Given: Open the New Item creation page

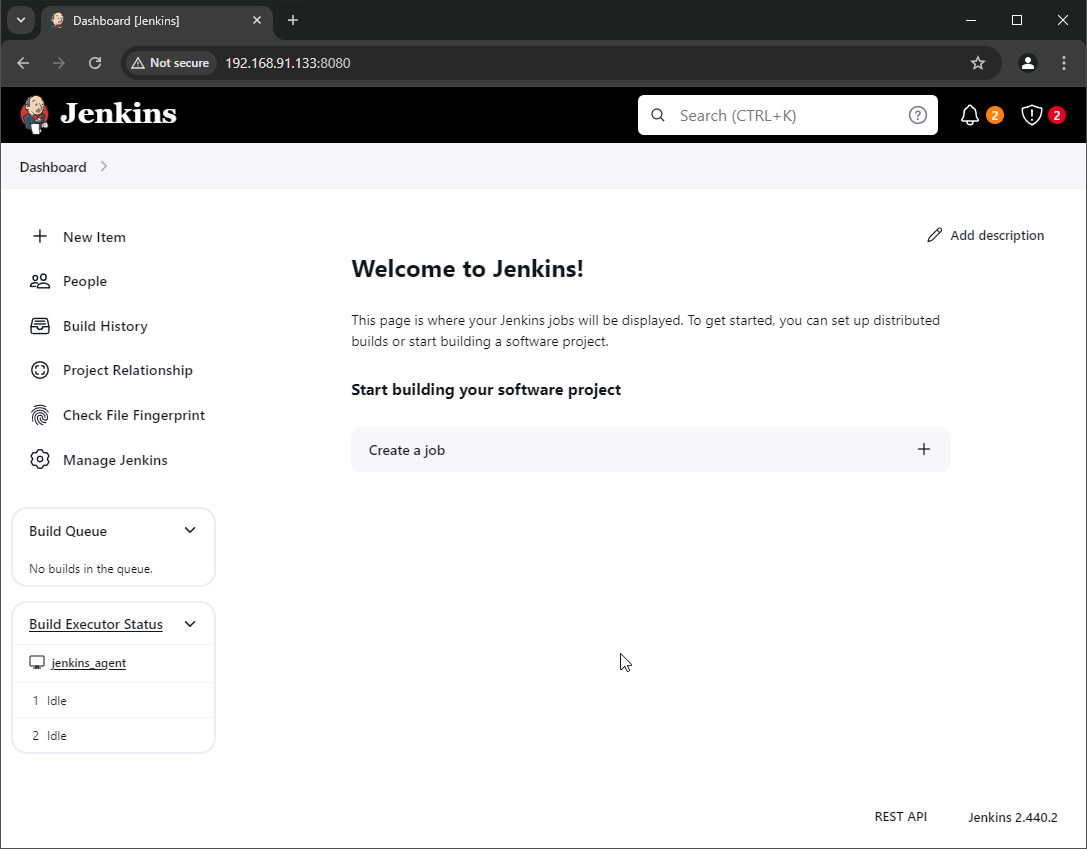Looking at the screenshot, I should pyautogui.click(x=92, y=237).
